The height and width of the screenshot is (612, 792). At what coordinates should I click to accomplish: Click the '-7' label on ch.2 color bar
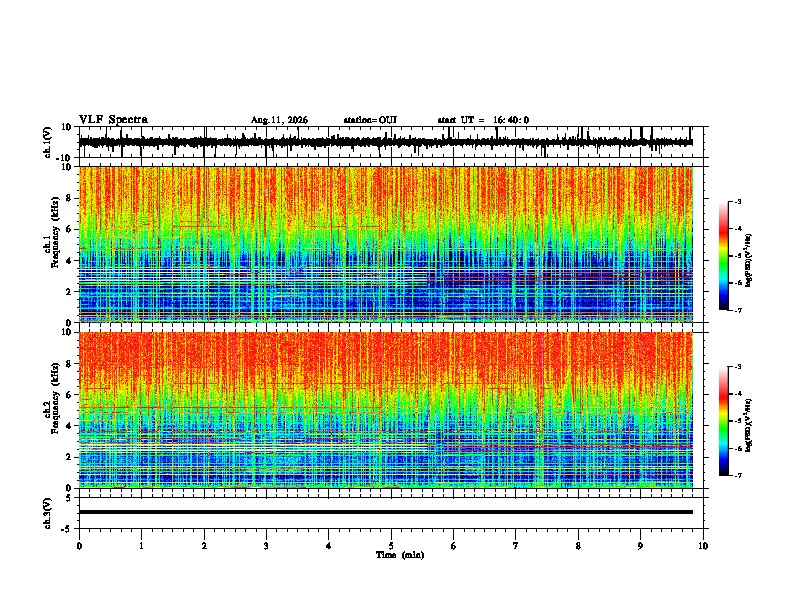tap(737, 475)
